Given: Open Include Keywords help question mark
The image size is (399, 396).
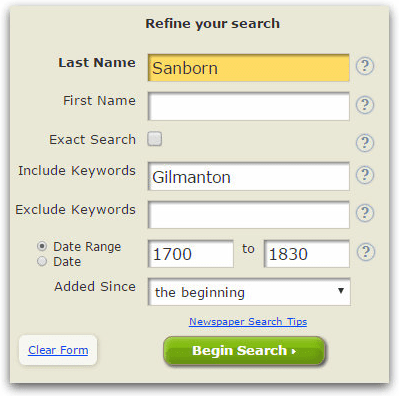Looking at the screenshot, I should click(x=365, y=175).
